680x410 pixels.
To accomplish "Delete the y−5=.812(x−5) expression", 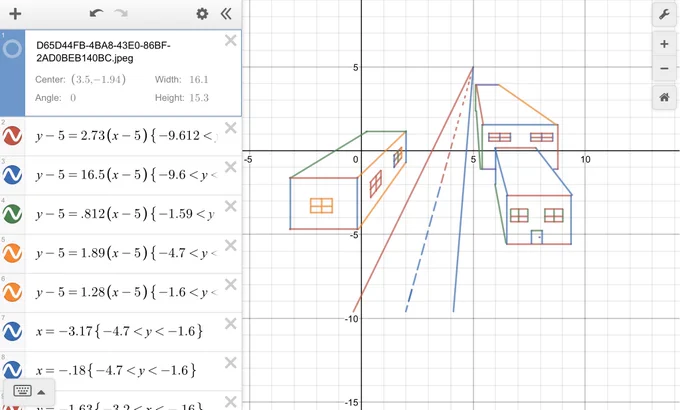I will (x=231, y=206).
